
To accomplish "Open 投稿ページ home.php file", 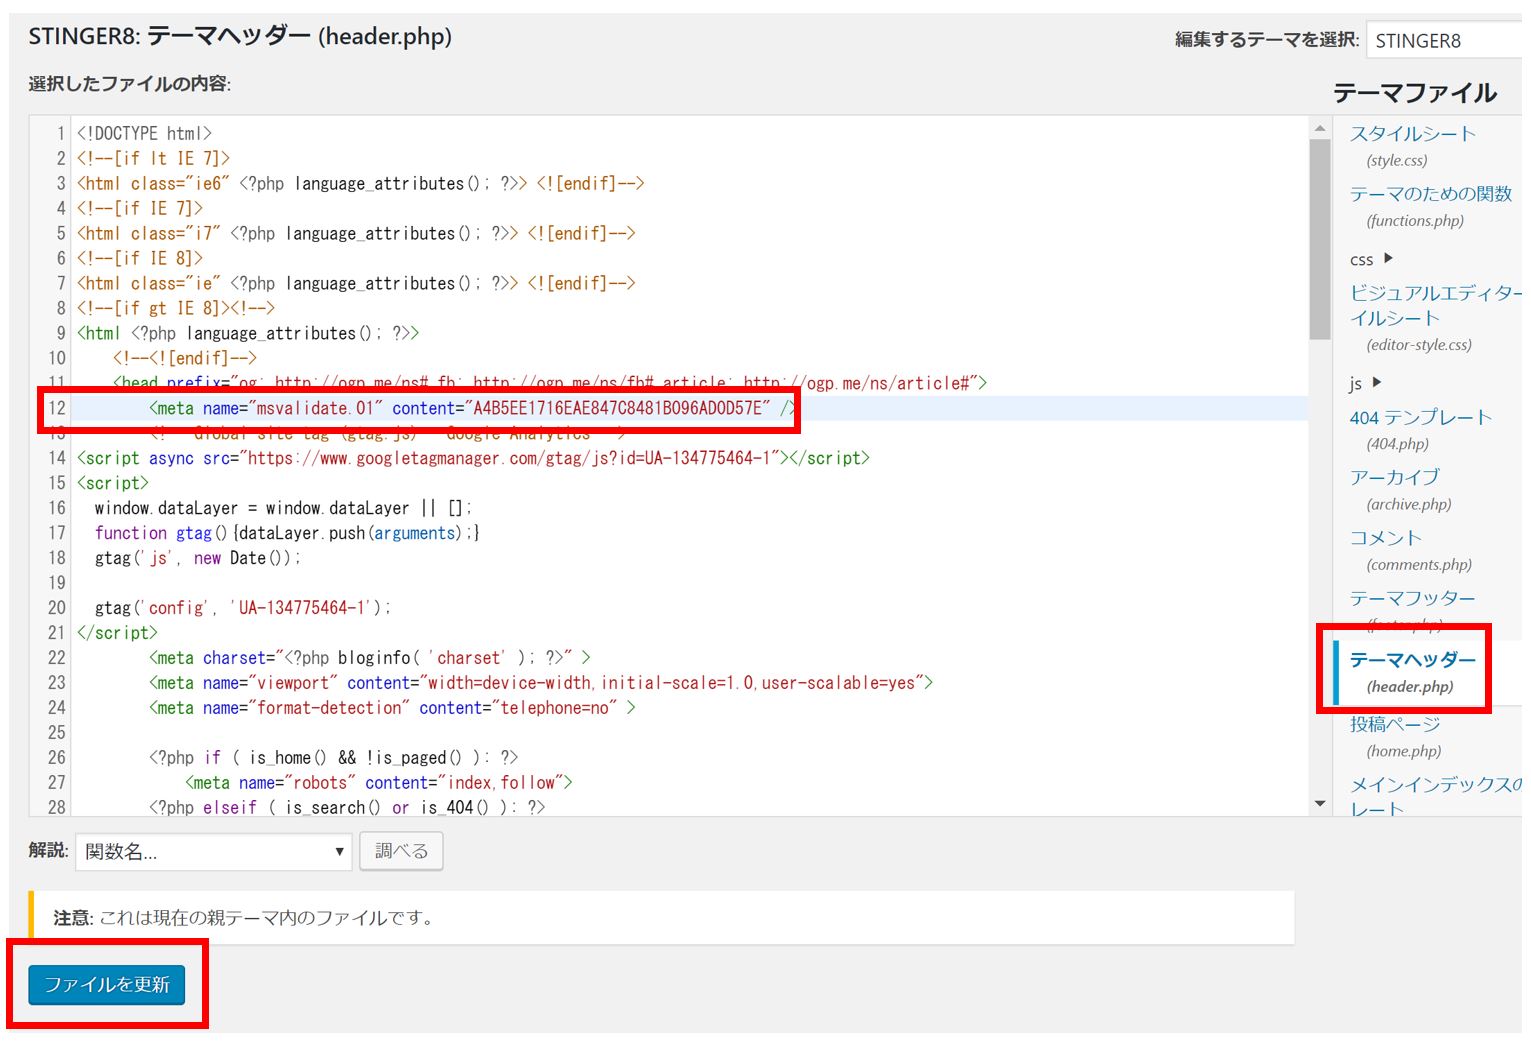I will click(1394, 724).
